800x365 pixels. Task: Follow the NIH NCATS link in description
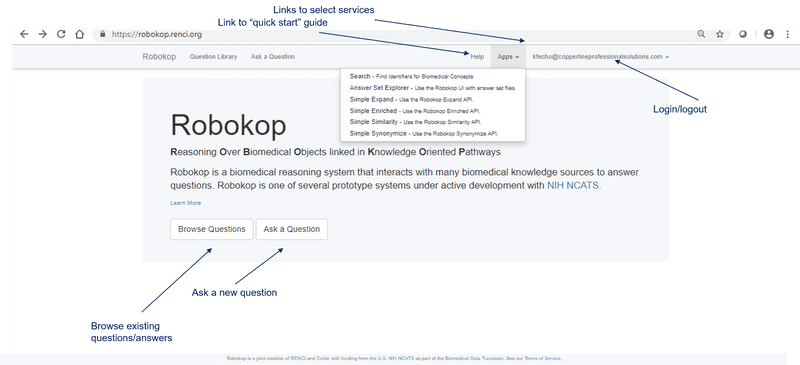pyautogui.click(x=573, y=186)
